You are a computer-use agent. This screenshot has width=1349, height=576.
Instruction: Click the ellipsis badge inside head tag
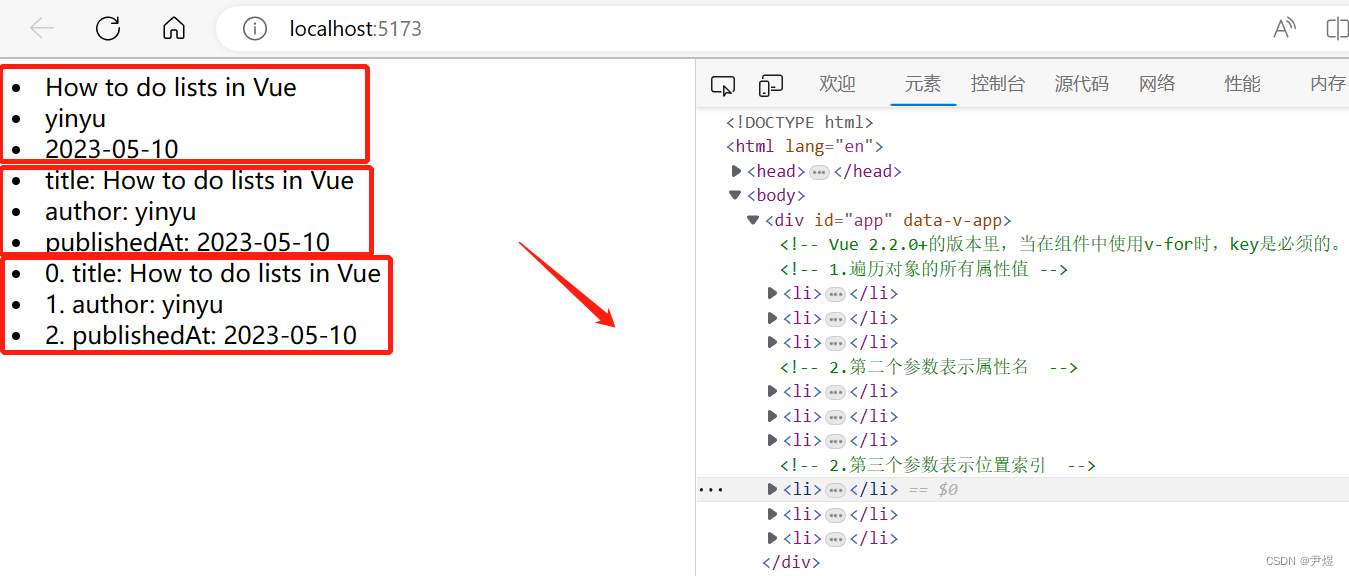pos(819,172)
